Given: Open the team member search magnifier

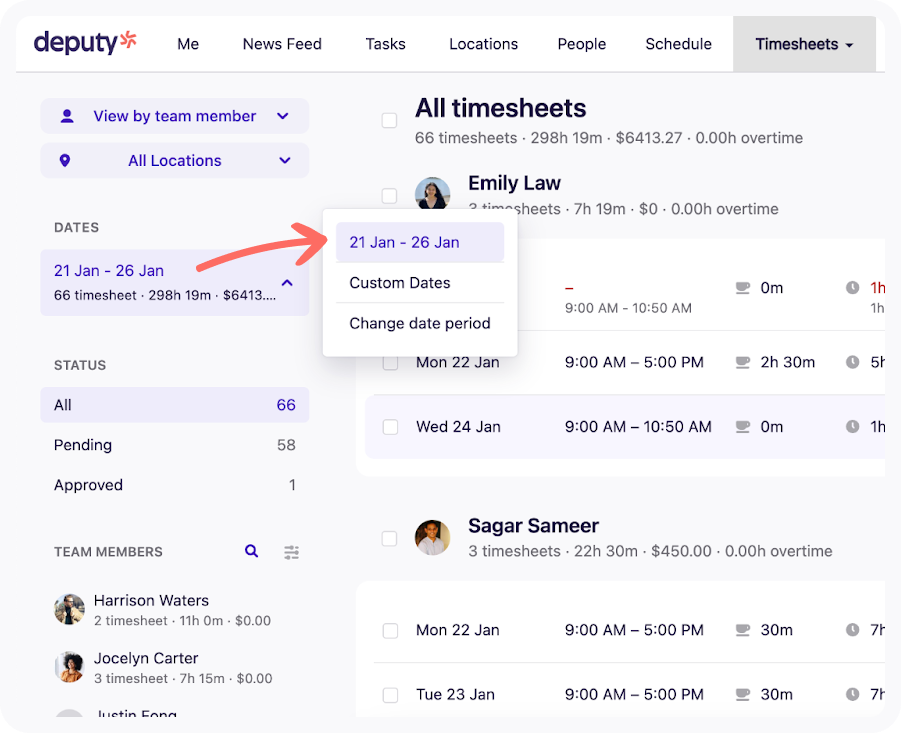Looking at the screenshot, I should (x=251, y=551).
